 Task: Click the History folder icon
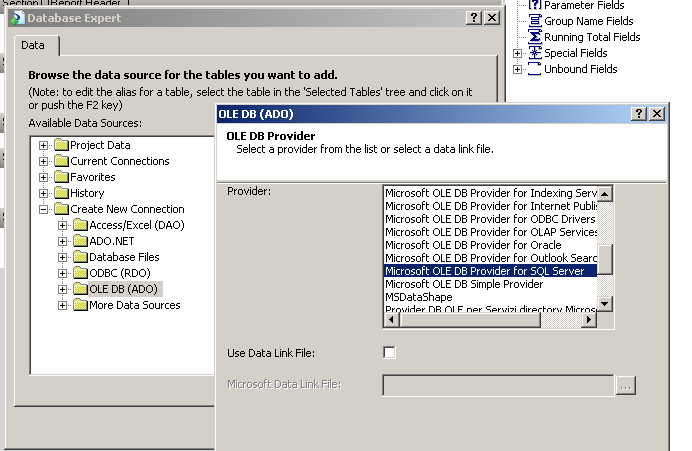tap(61, 193)
